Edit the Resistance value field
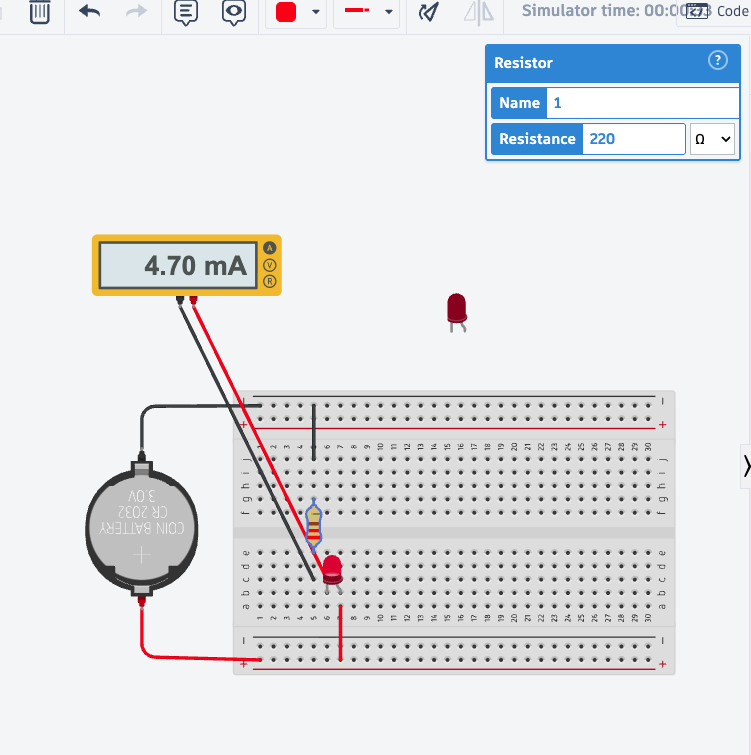The width and height of the screenshot is (751, 755). [634, 139]
